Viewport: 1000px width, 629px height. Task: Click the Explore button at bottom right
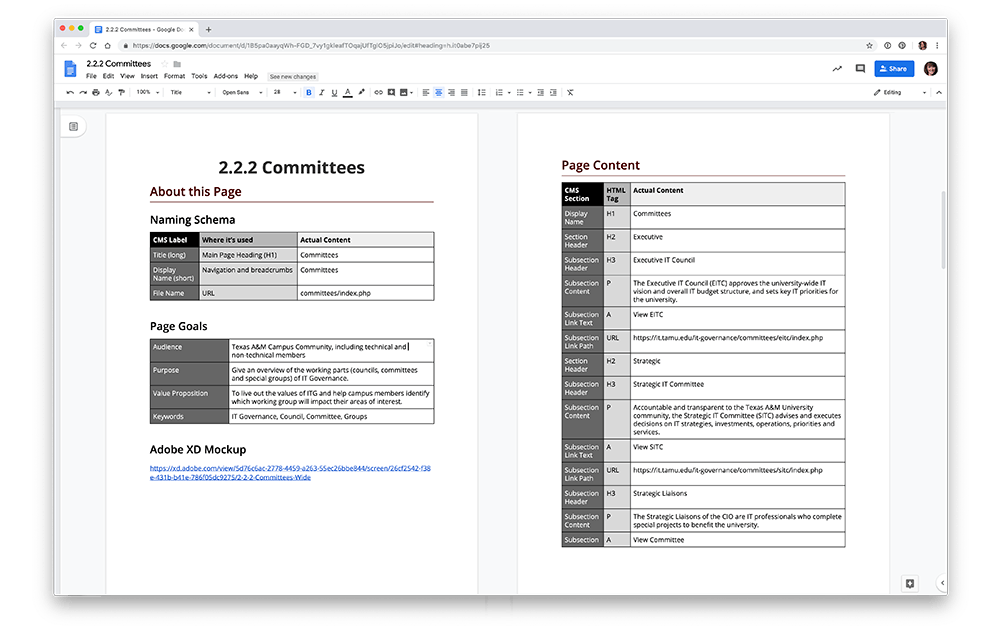point(909,583)
